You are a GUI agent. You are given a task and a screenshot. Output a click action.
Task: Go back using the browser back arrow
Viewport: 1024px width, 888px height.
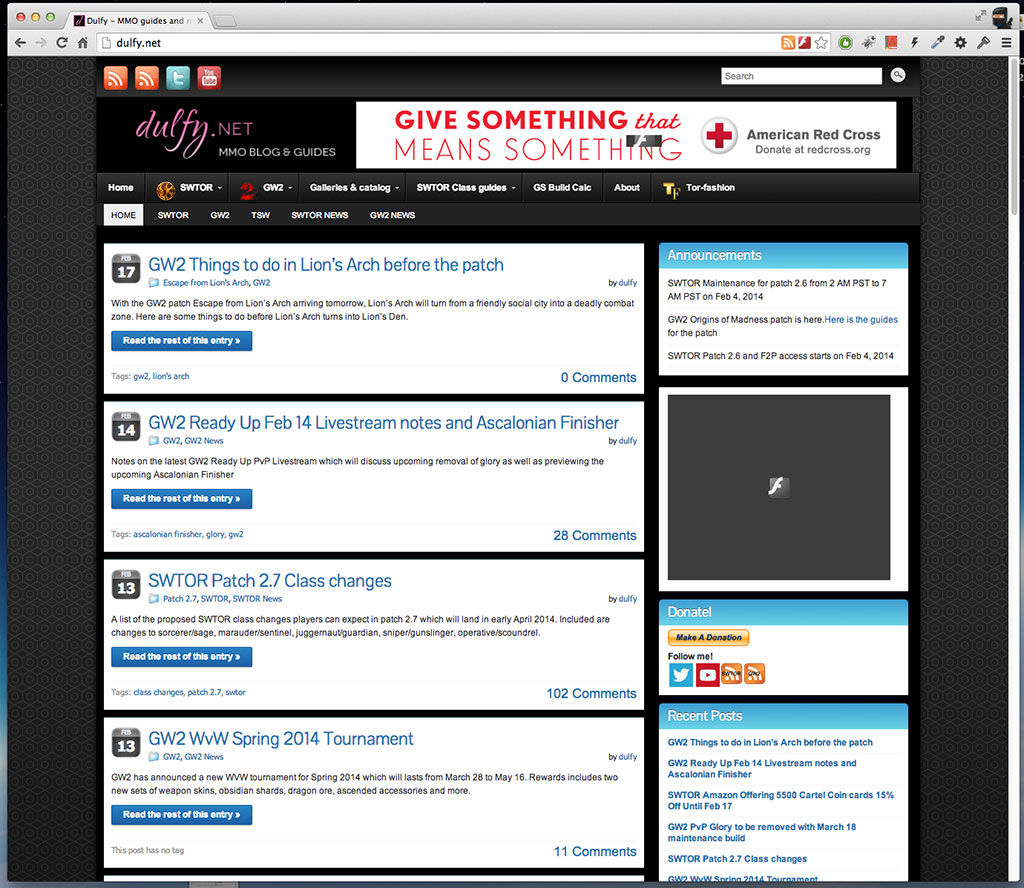click(x=20, y=42)
